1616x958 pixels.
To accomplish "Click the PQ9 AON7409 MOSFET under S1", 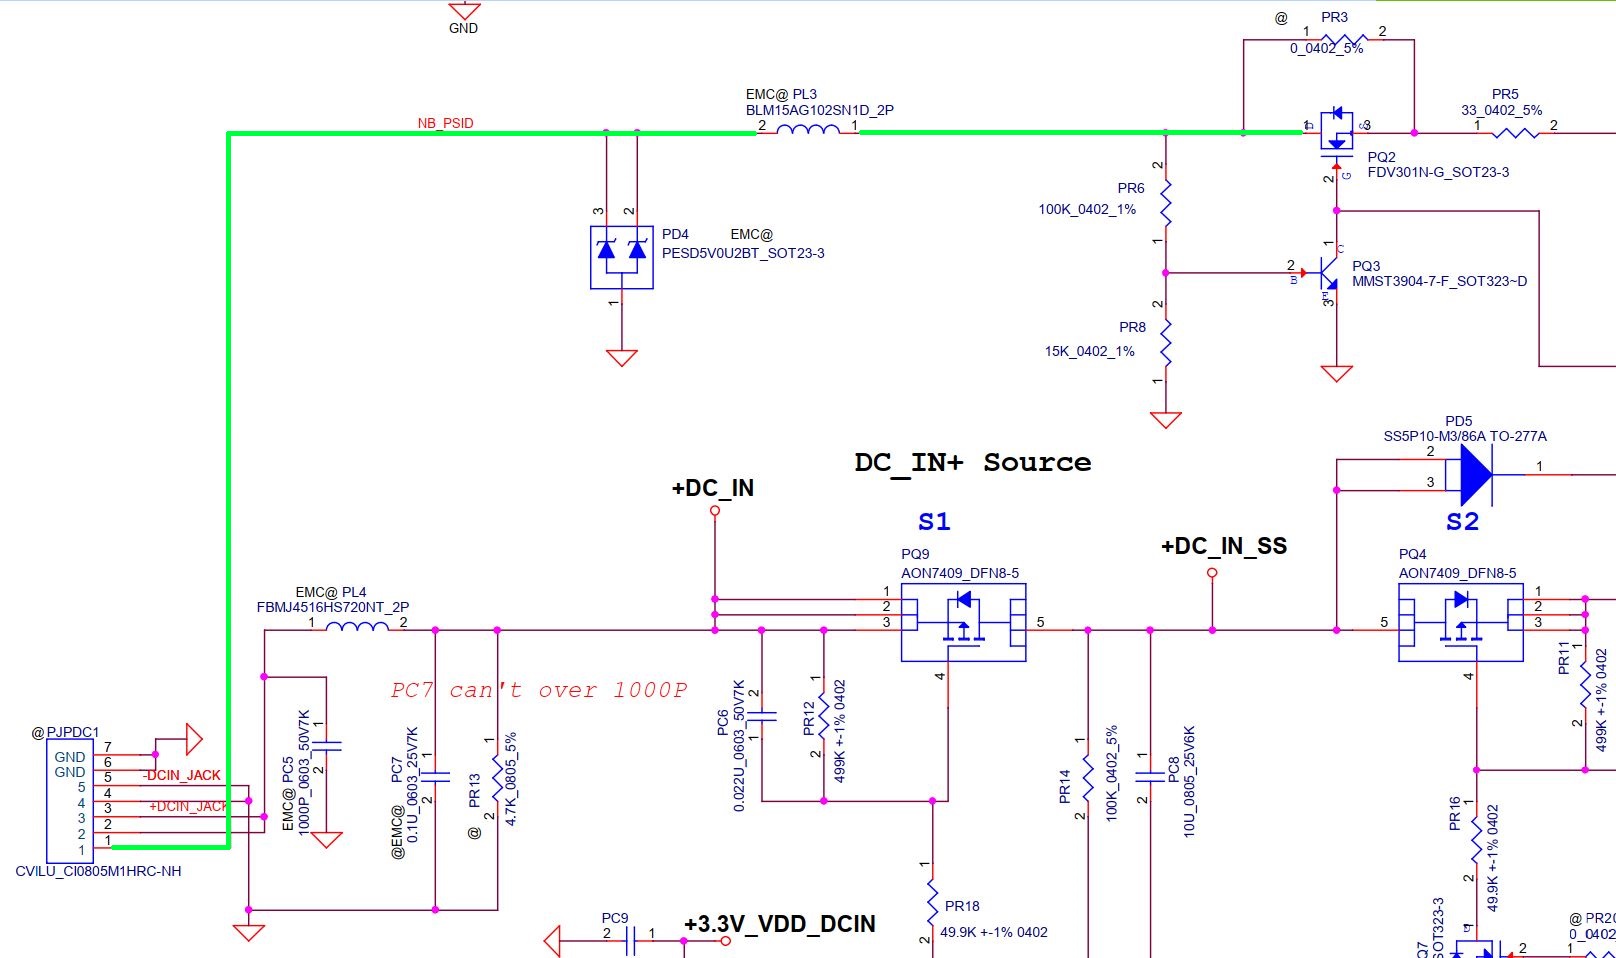I will pyautogui.click(x=963, y=622).
